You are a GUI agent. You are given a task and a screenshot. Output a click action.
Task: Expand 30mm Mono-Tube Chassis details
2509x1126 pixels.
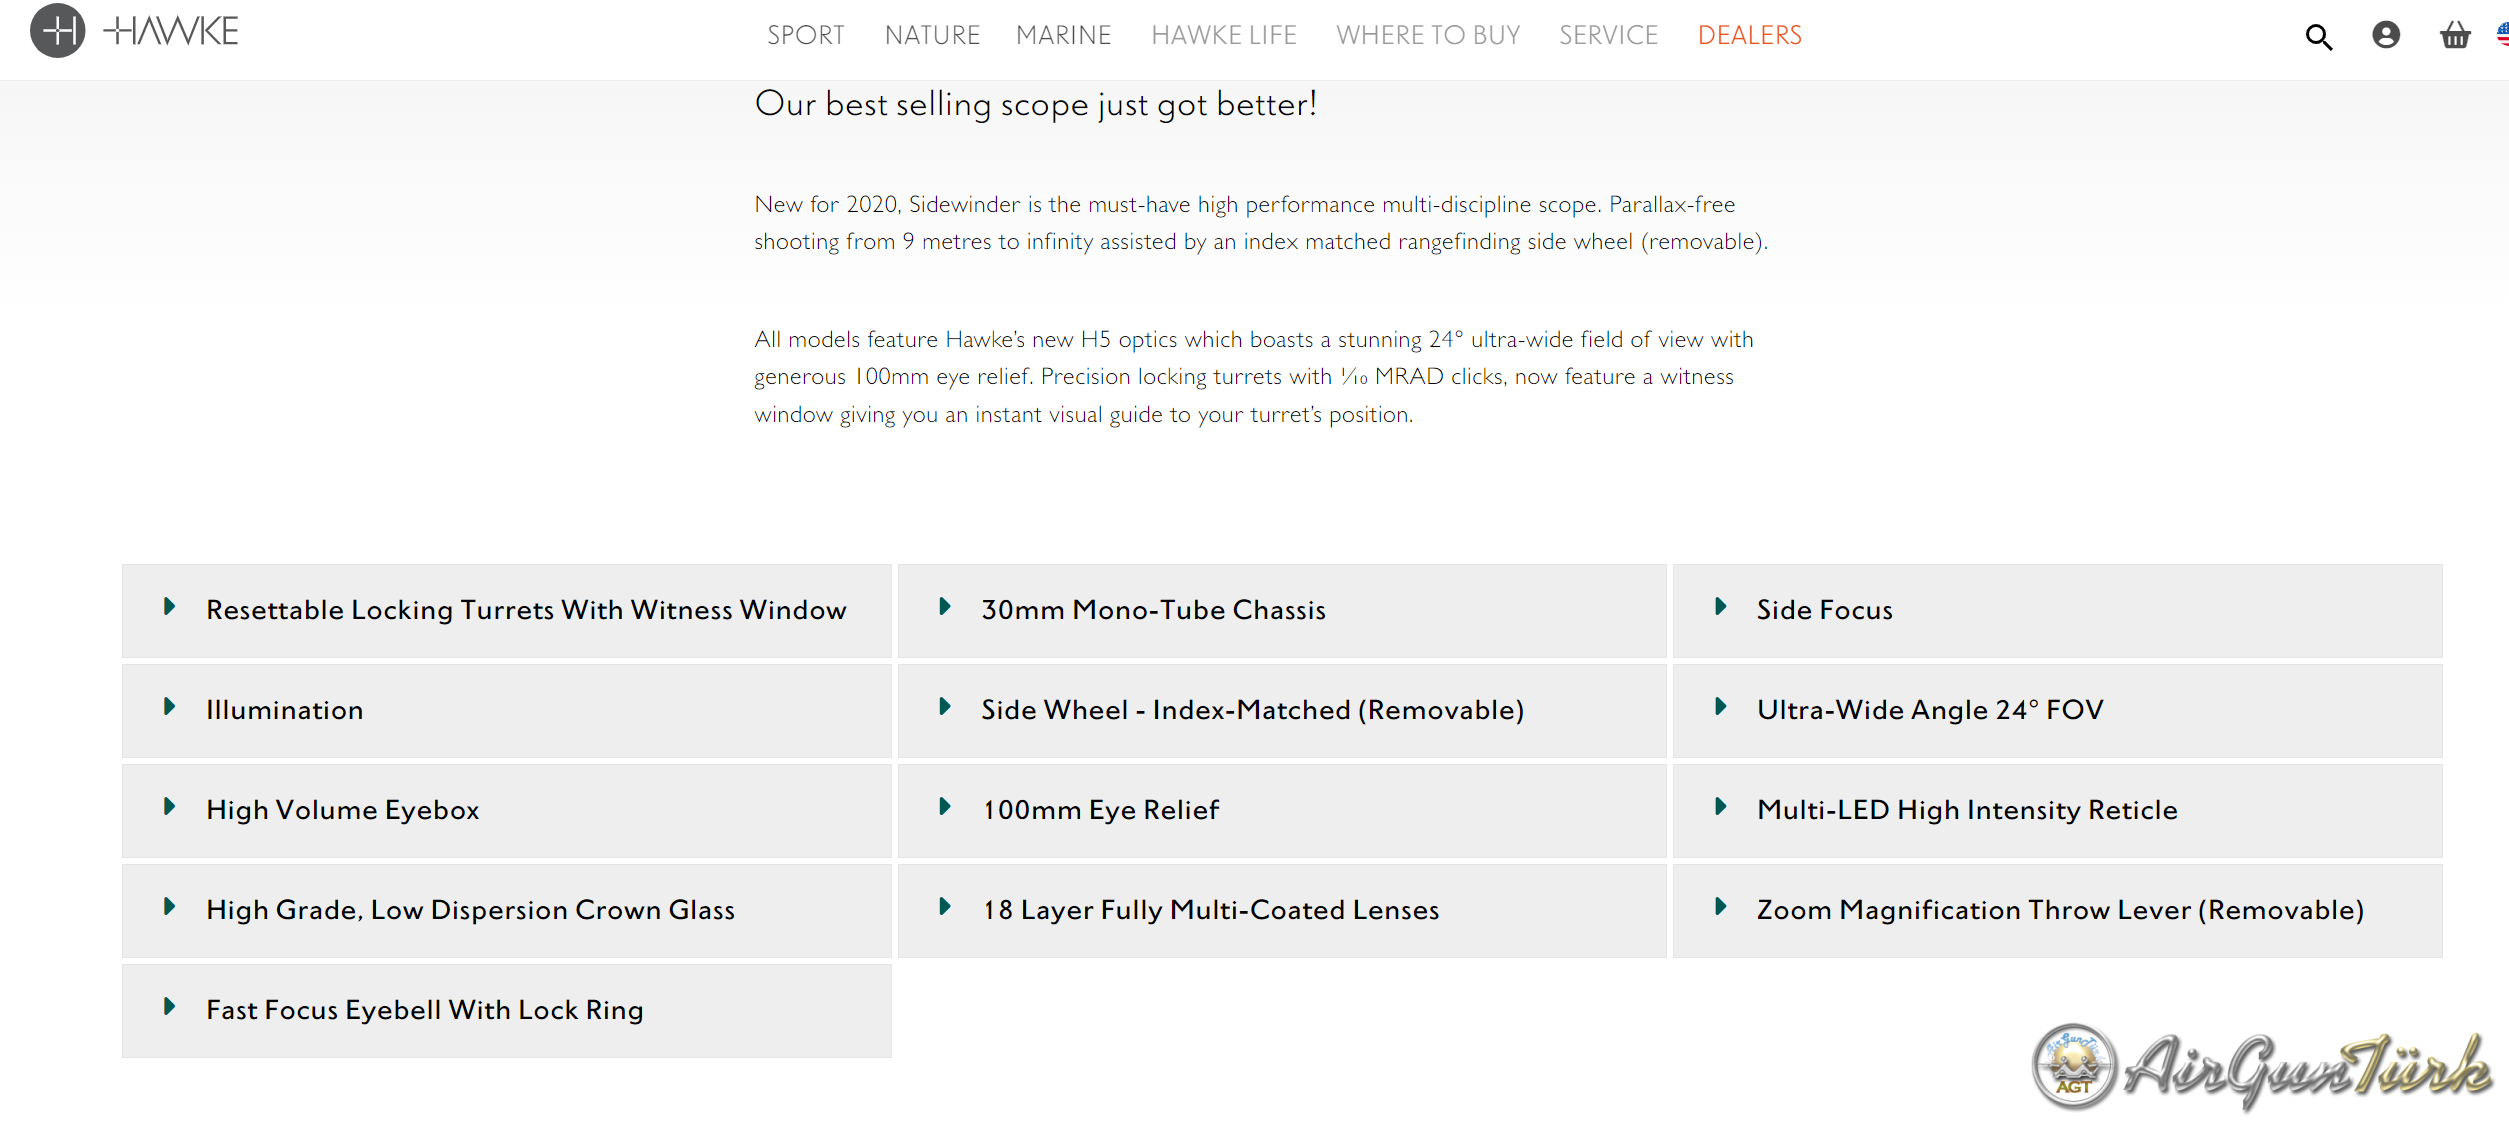click(1153, 610)
